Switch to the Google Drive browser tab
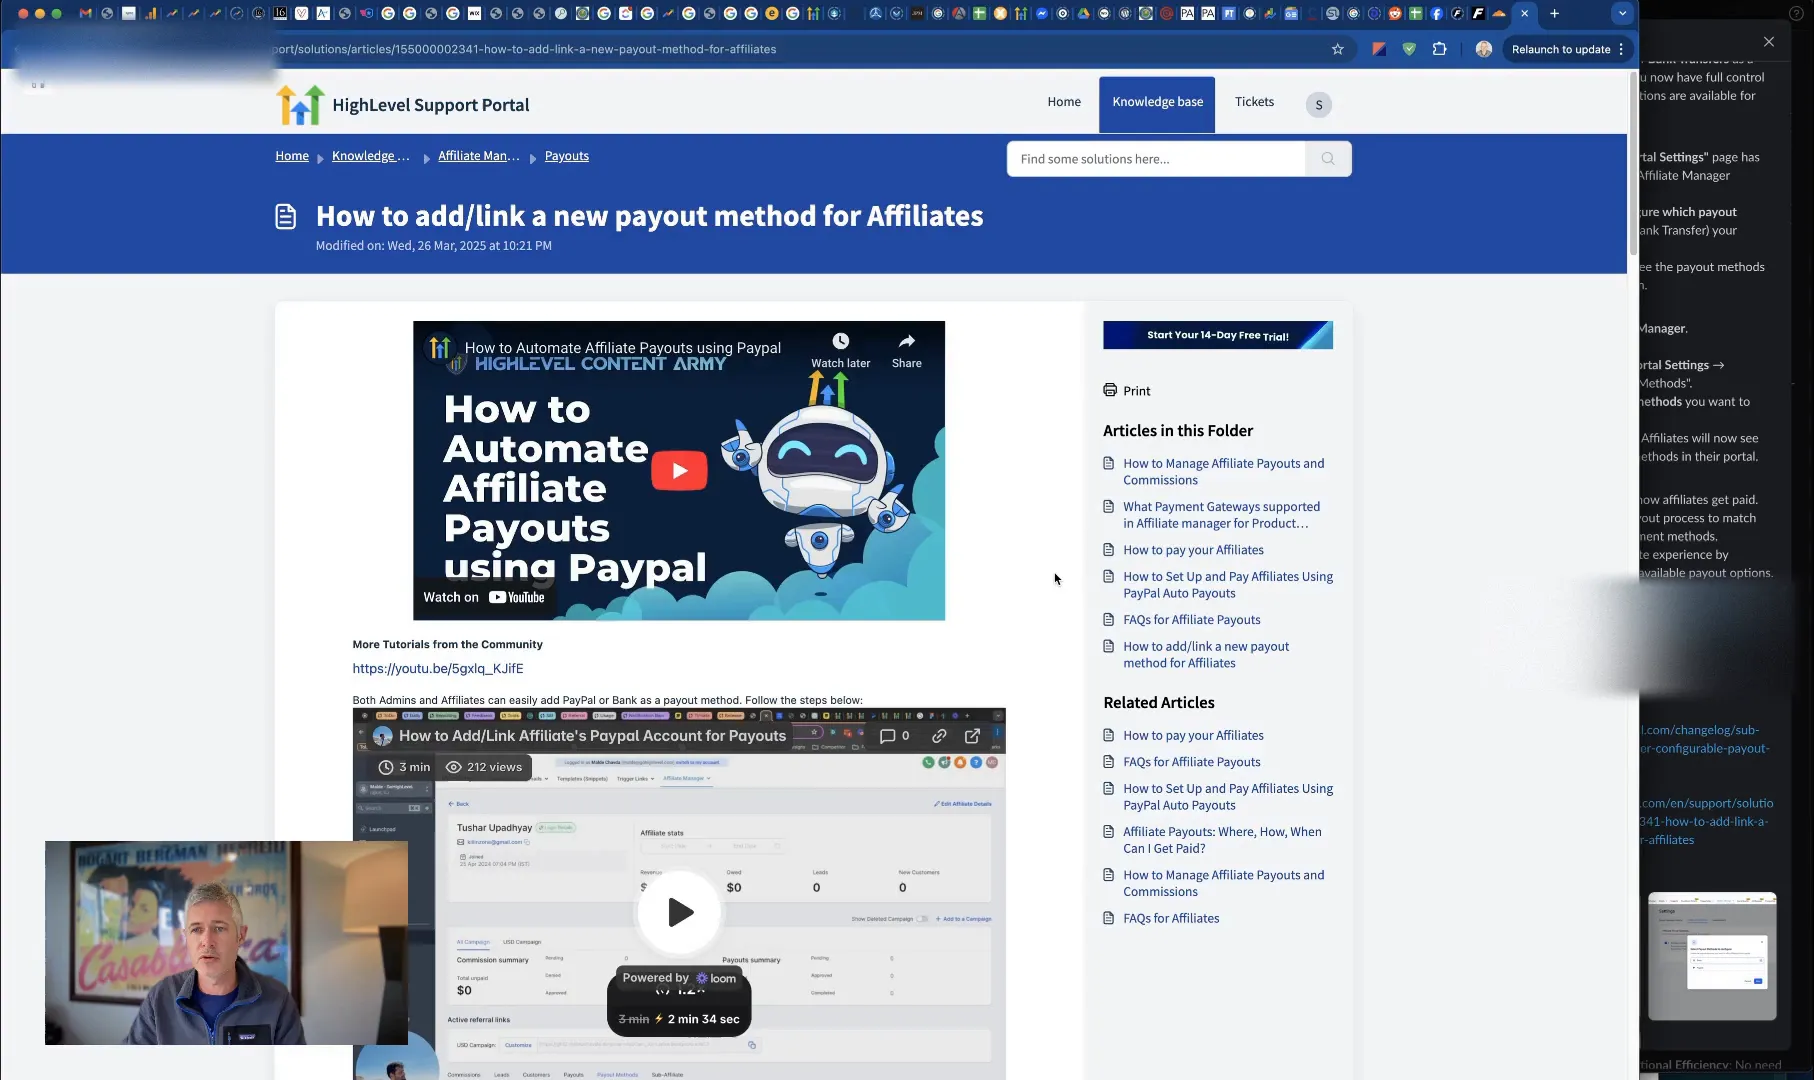Screen dimensions: 1814x1080 click(x=1083, y=14)
